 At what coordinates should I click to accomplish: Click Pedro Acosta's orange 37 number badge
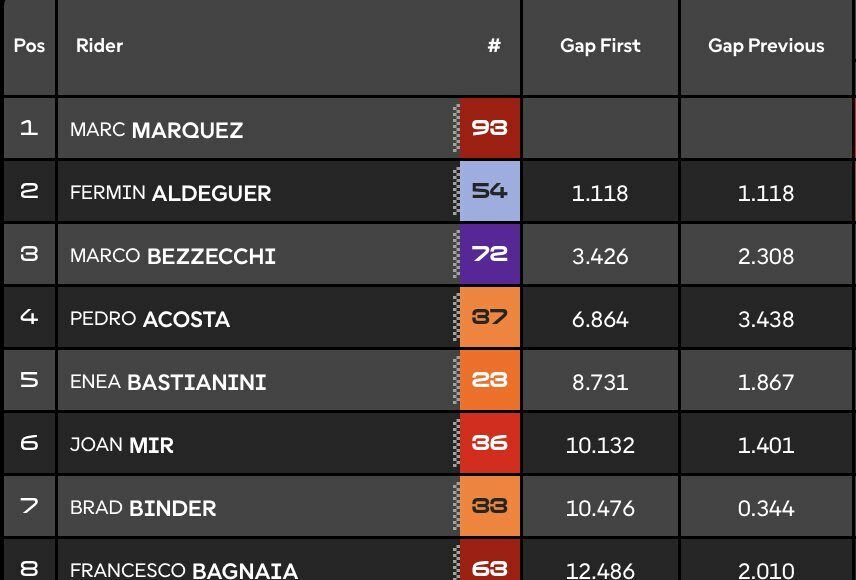click(489, 318)
